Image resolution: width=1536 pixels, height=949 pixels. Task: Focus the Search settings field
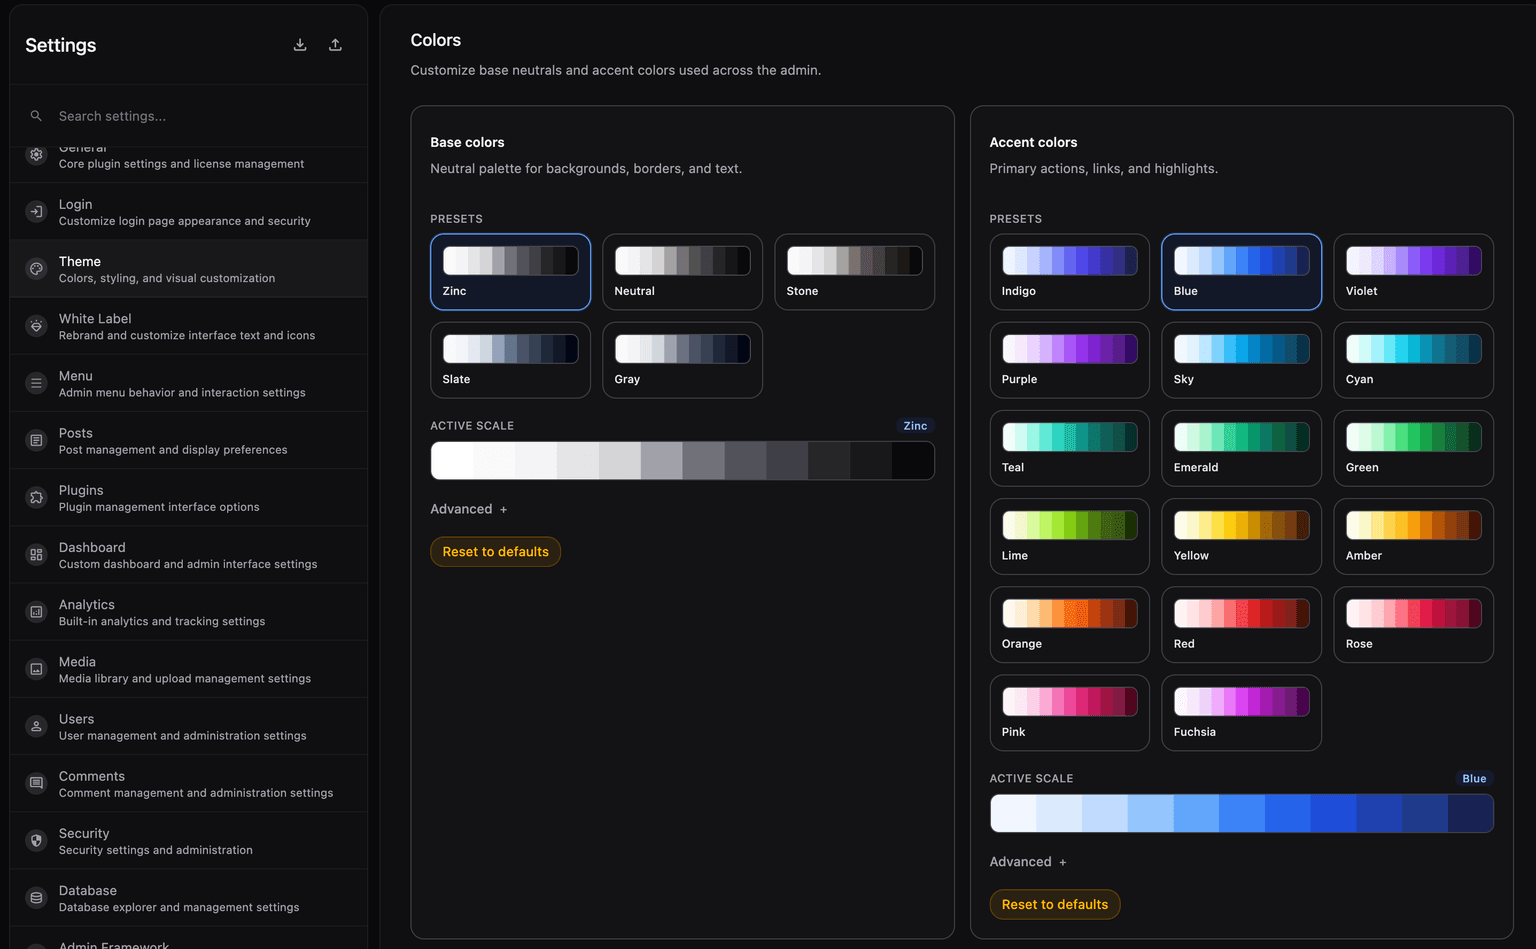pos(188,116)
